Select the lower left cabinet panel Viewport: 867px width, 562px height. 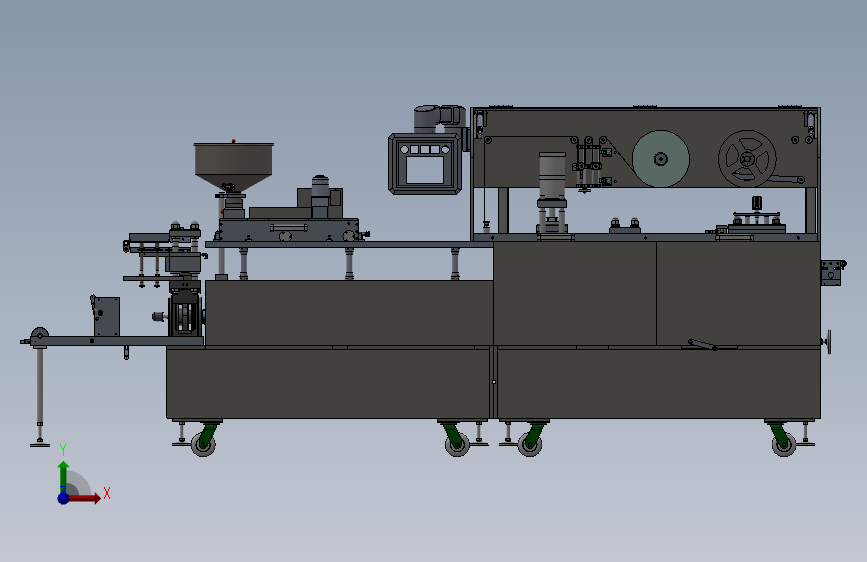coord(328,383)
